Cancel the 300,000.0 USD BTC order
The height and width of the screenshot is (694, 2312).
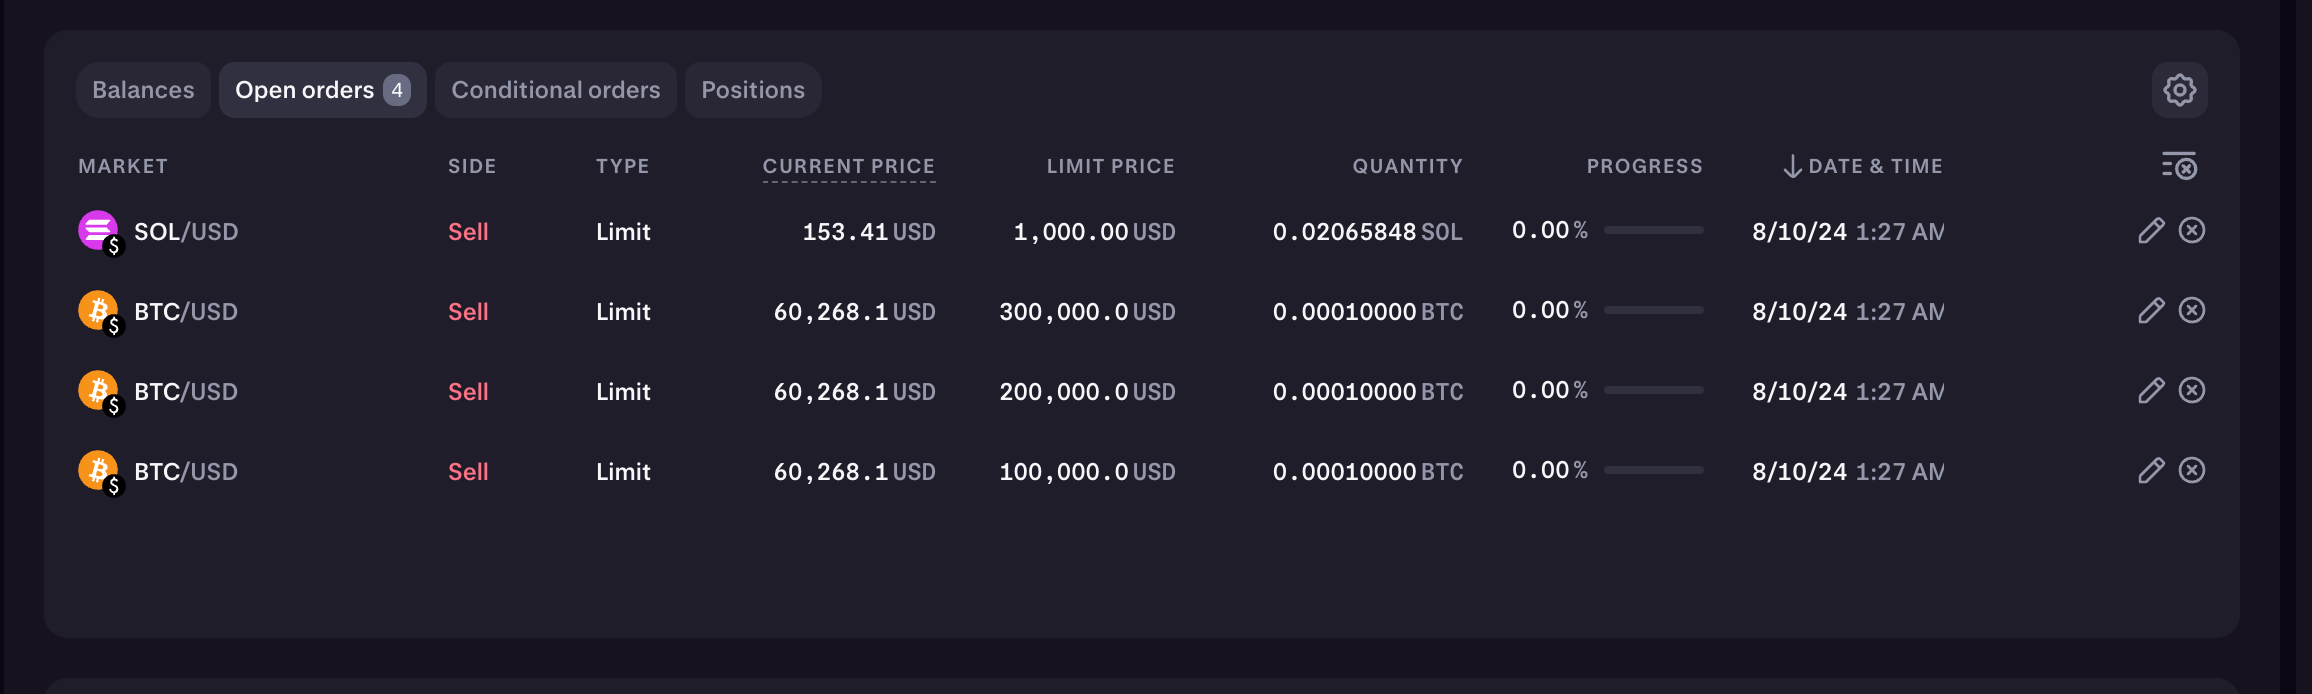pos(2192,311)
